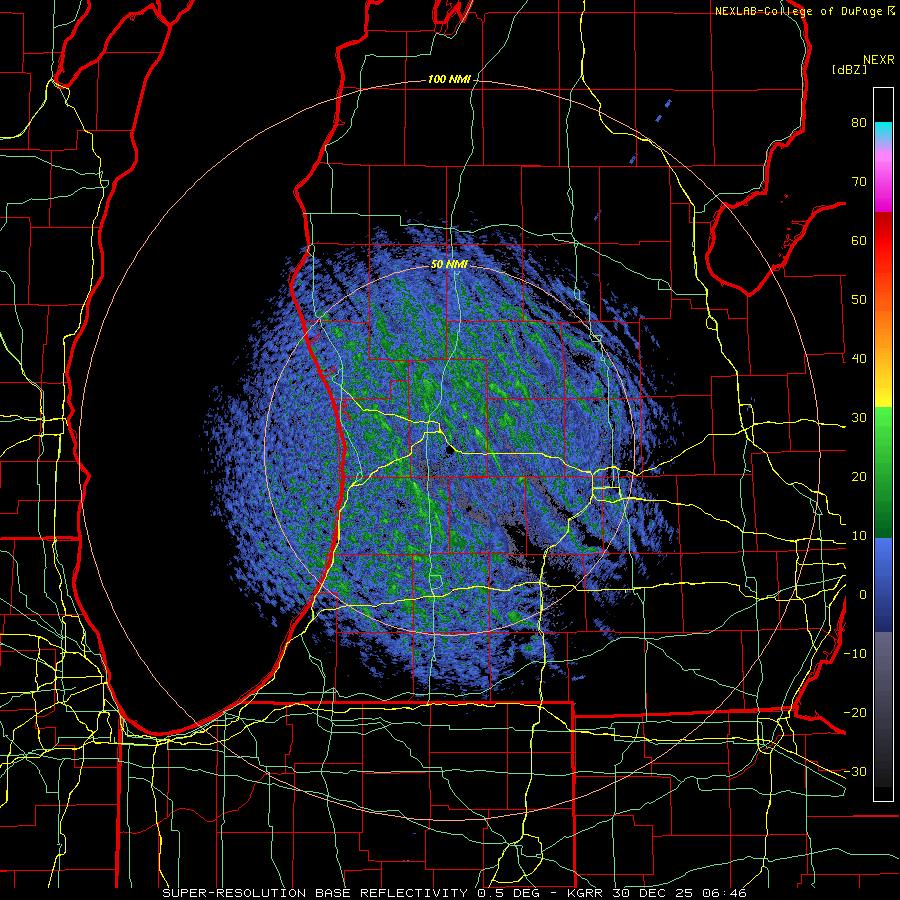Click the "NEXR" legend header text

point(879,60)
